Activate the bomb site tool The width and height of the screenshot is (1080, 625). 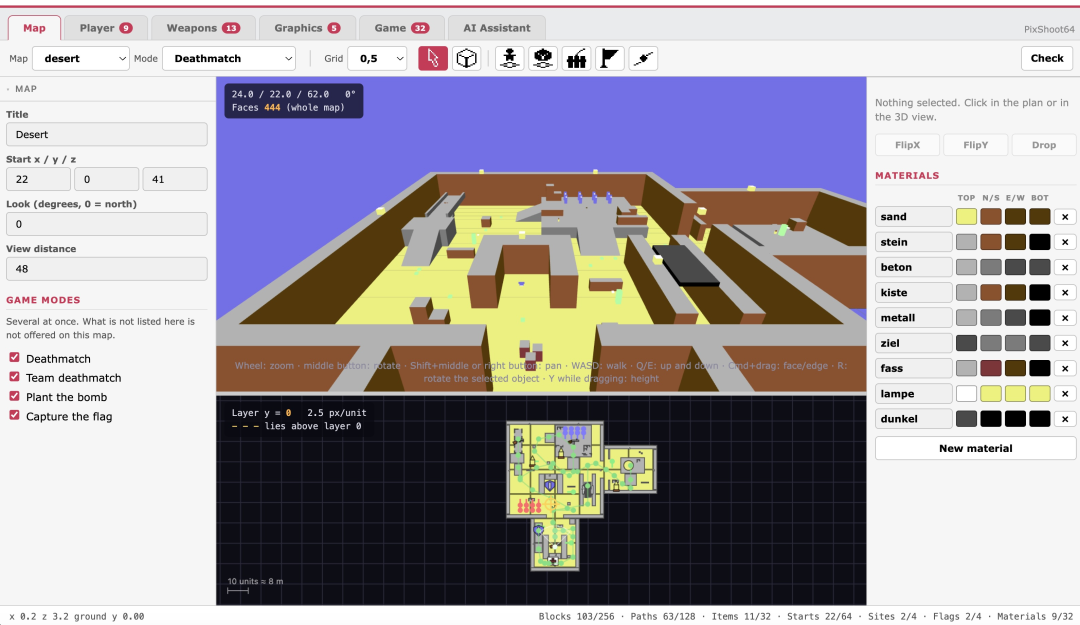(x=577, y=59)
